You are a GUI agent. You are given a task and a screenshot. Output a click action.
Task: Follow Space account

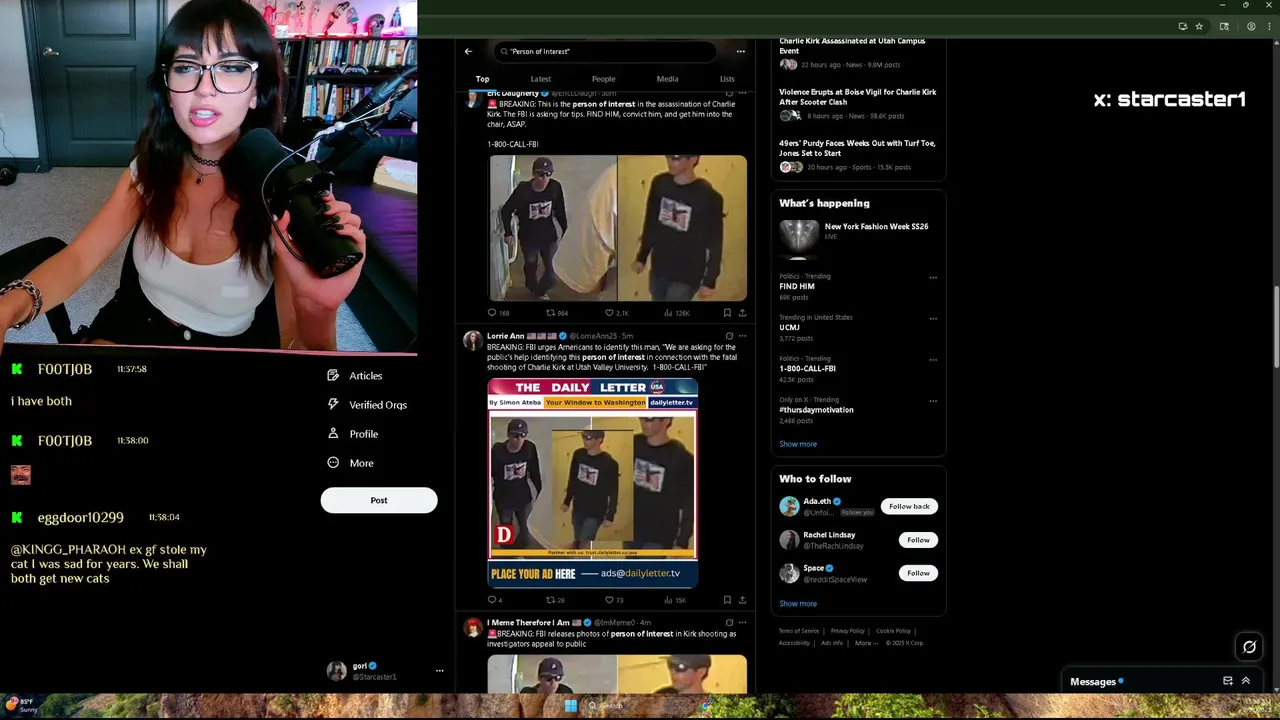pos(918,573)
